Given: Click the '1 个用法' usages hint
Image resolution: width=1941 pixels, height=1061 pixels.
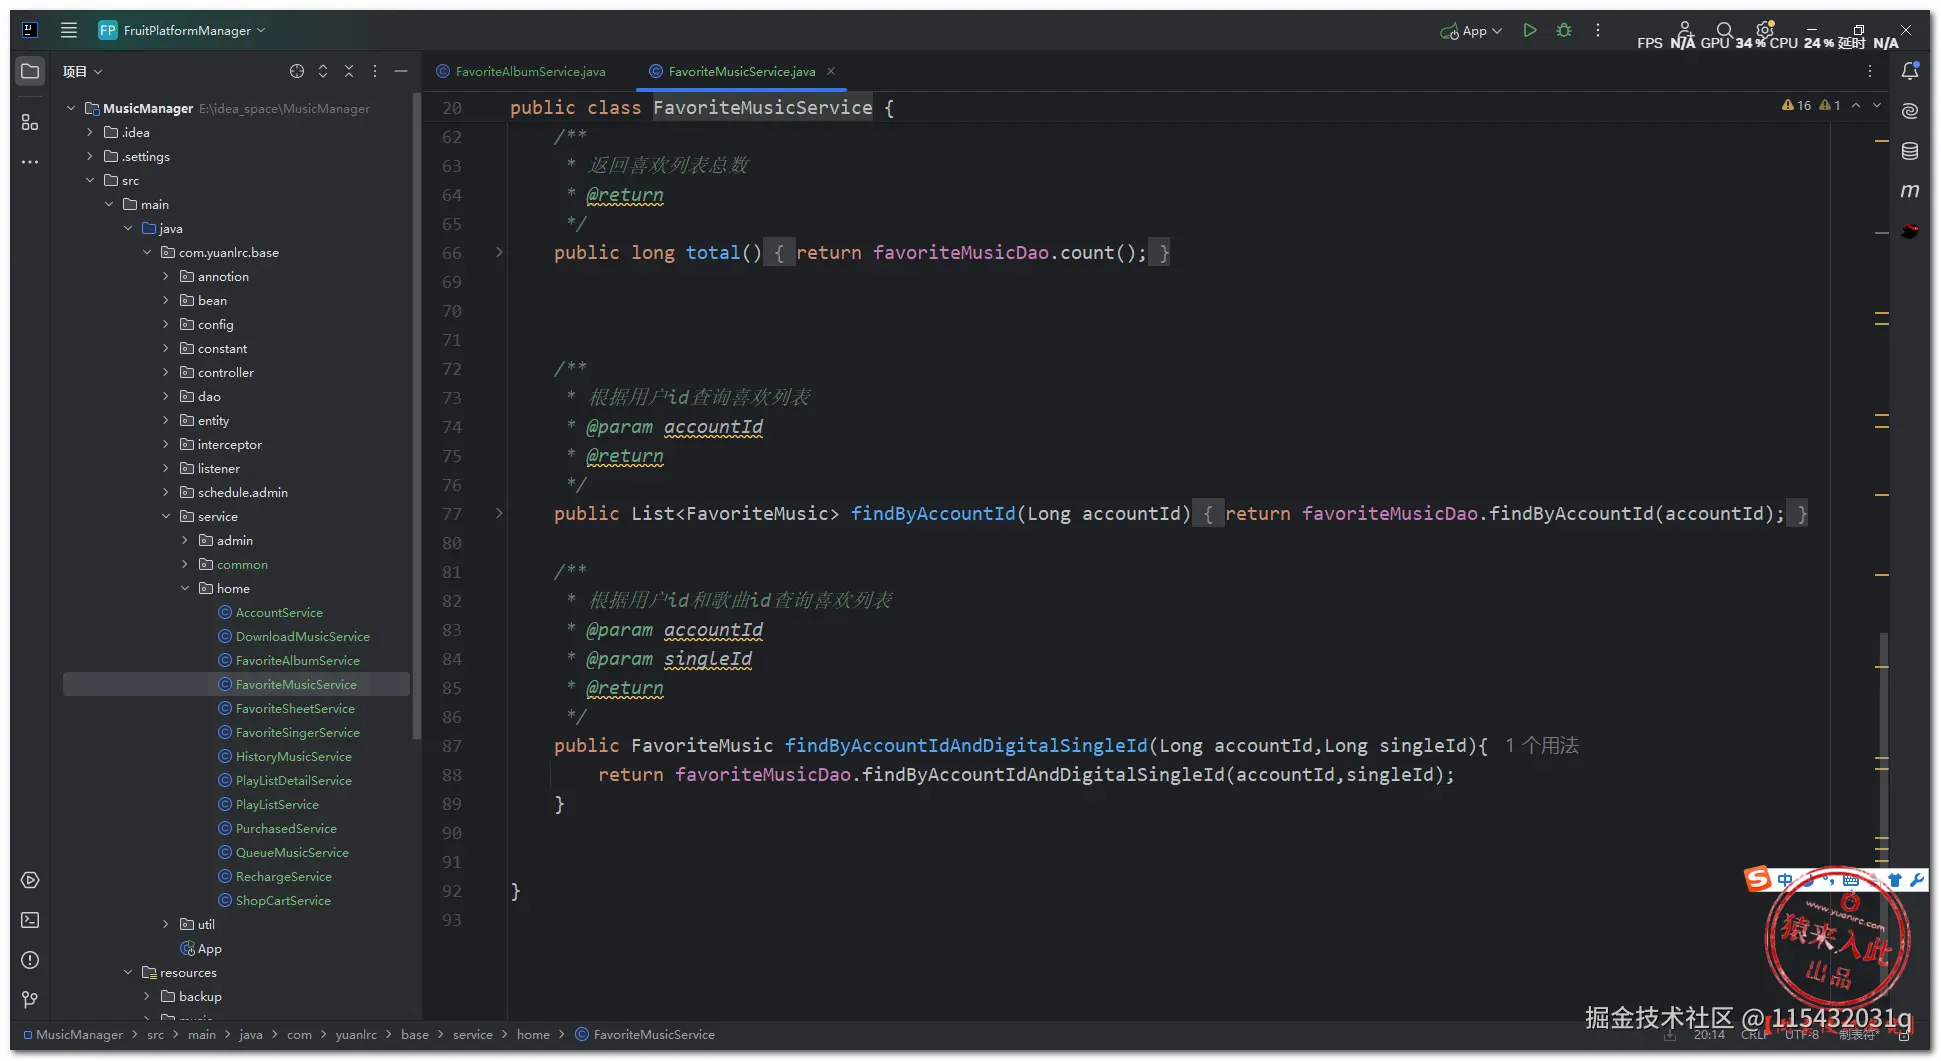Looking at the screenshot, I should coord(1542,745).
